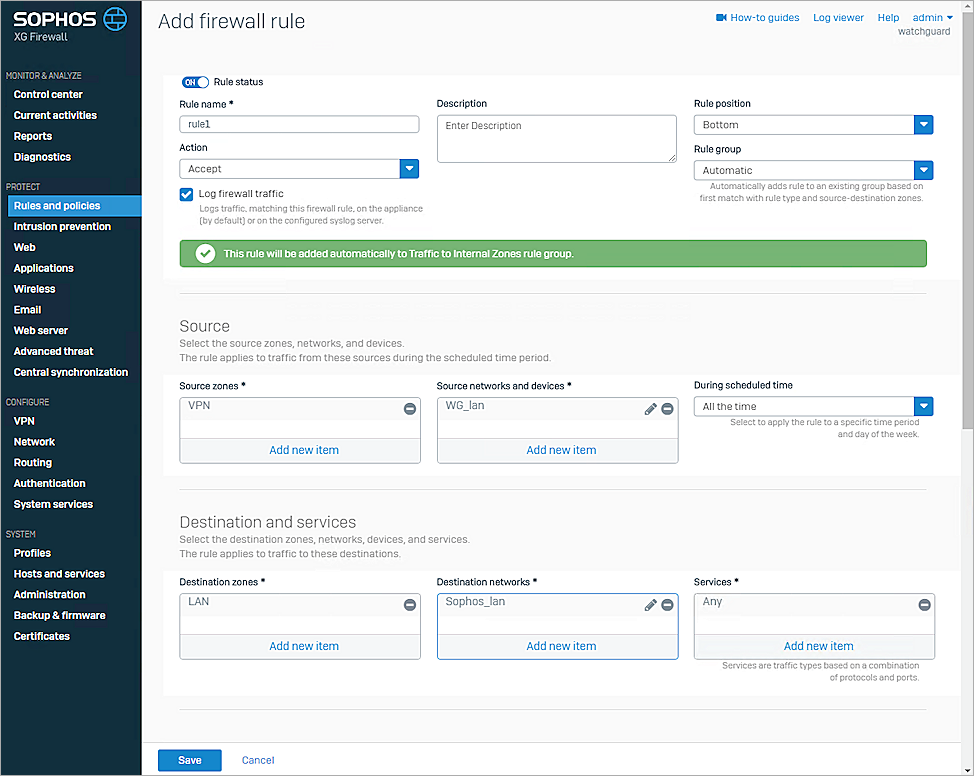Save the firewall rule

click(x=189, y=760)
